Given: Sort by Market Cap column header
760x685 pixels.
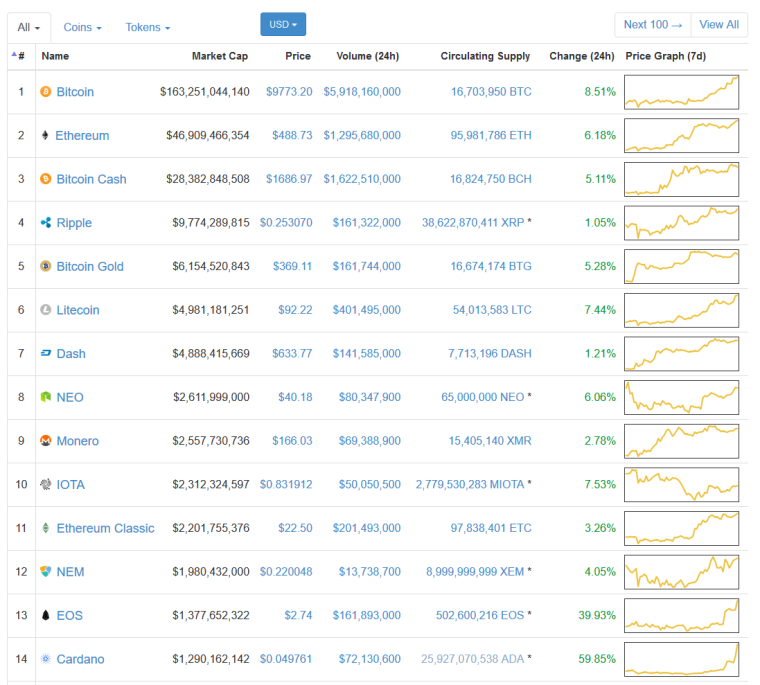Looking at the screenshot, I should (x=220, y=56).
